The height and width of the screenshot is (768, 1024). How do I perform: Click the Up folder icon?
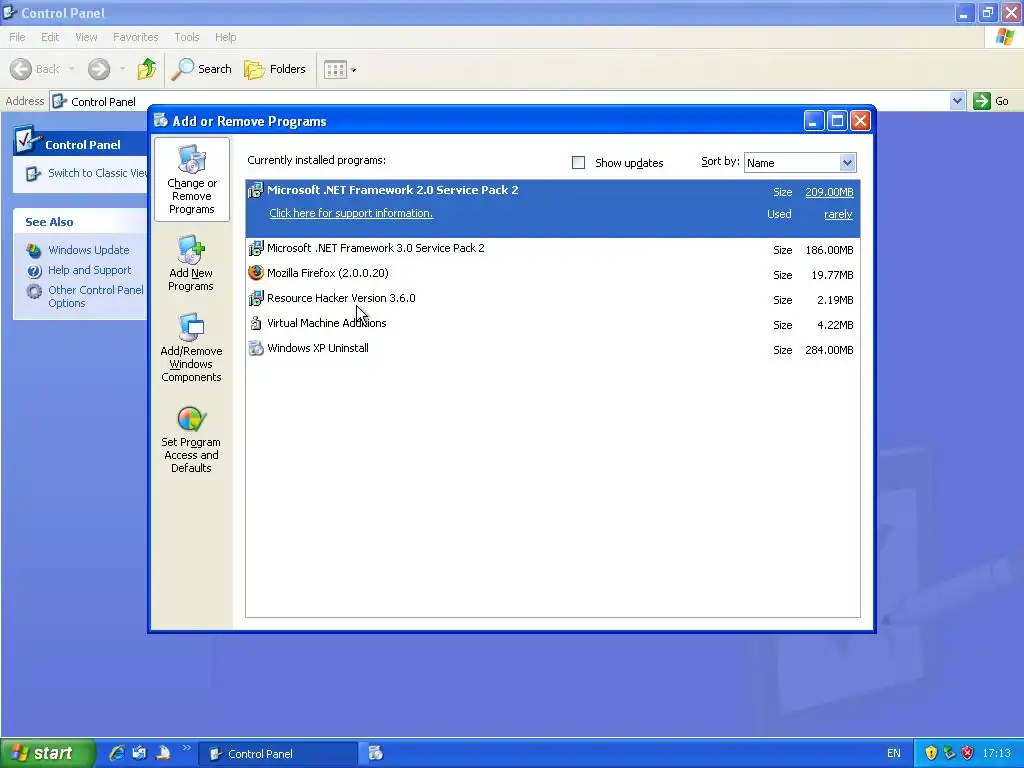[147, 69]
